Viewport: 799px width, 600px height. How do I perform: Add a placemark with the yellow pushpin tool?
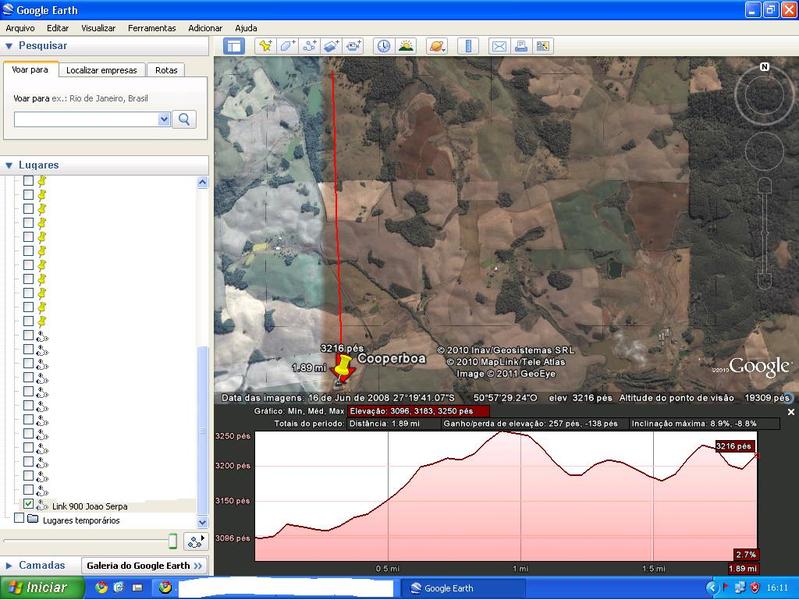pos(265,46)
